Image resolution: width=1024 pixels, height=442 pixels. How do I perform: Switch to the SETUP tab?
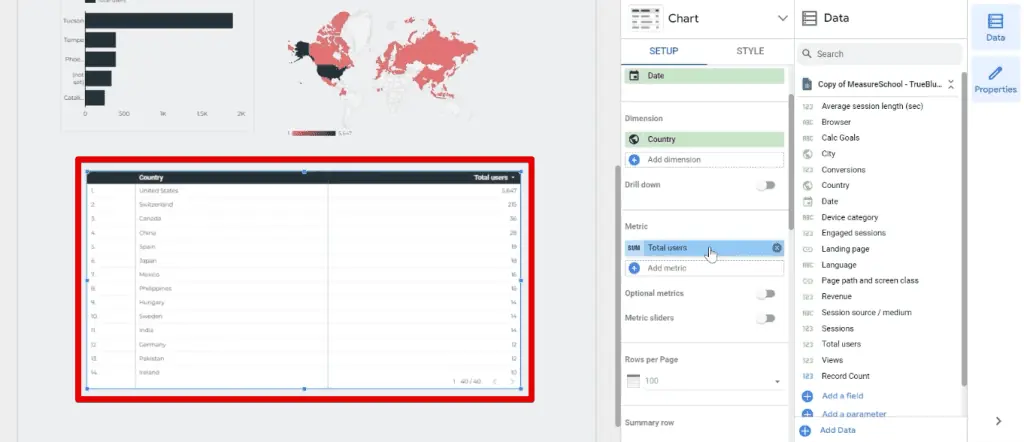664,51
